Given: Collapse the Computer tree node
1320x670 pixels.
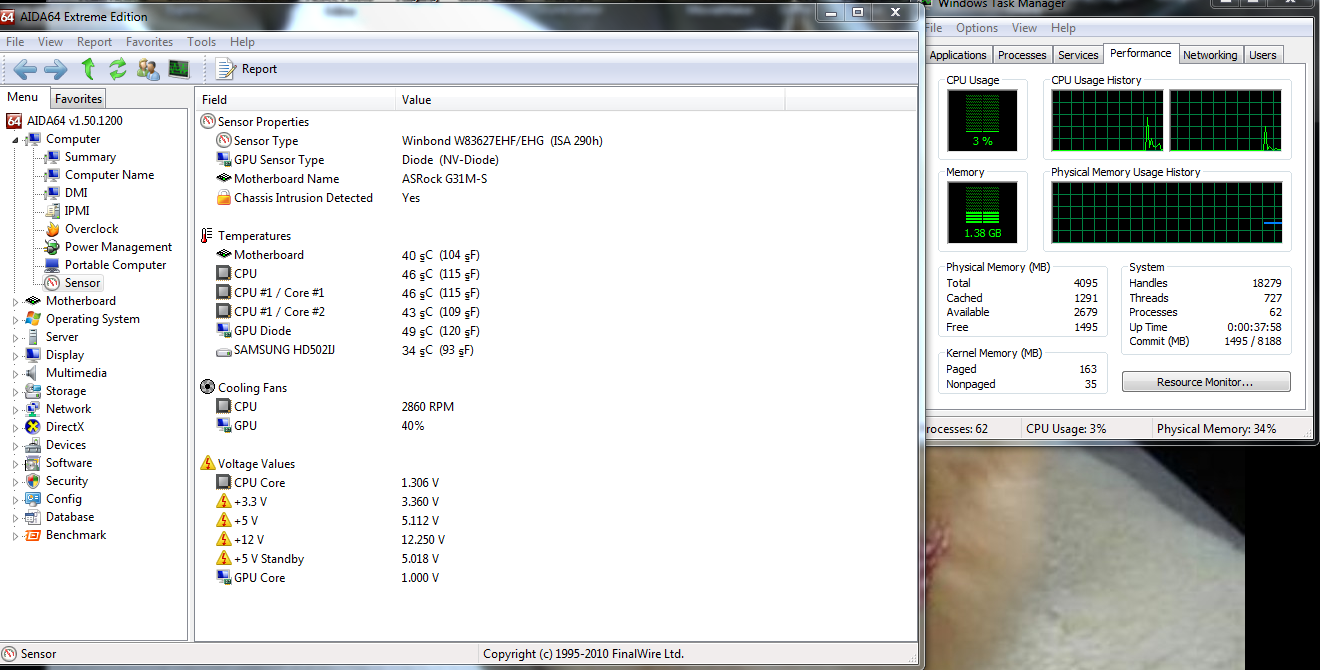Looking at the screenshot, I should click(15, 140).
